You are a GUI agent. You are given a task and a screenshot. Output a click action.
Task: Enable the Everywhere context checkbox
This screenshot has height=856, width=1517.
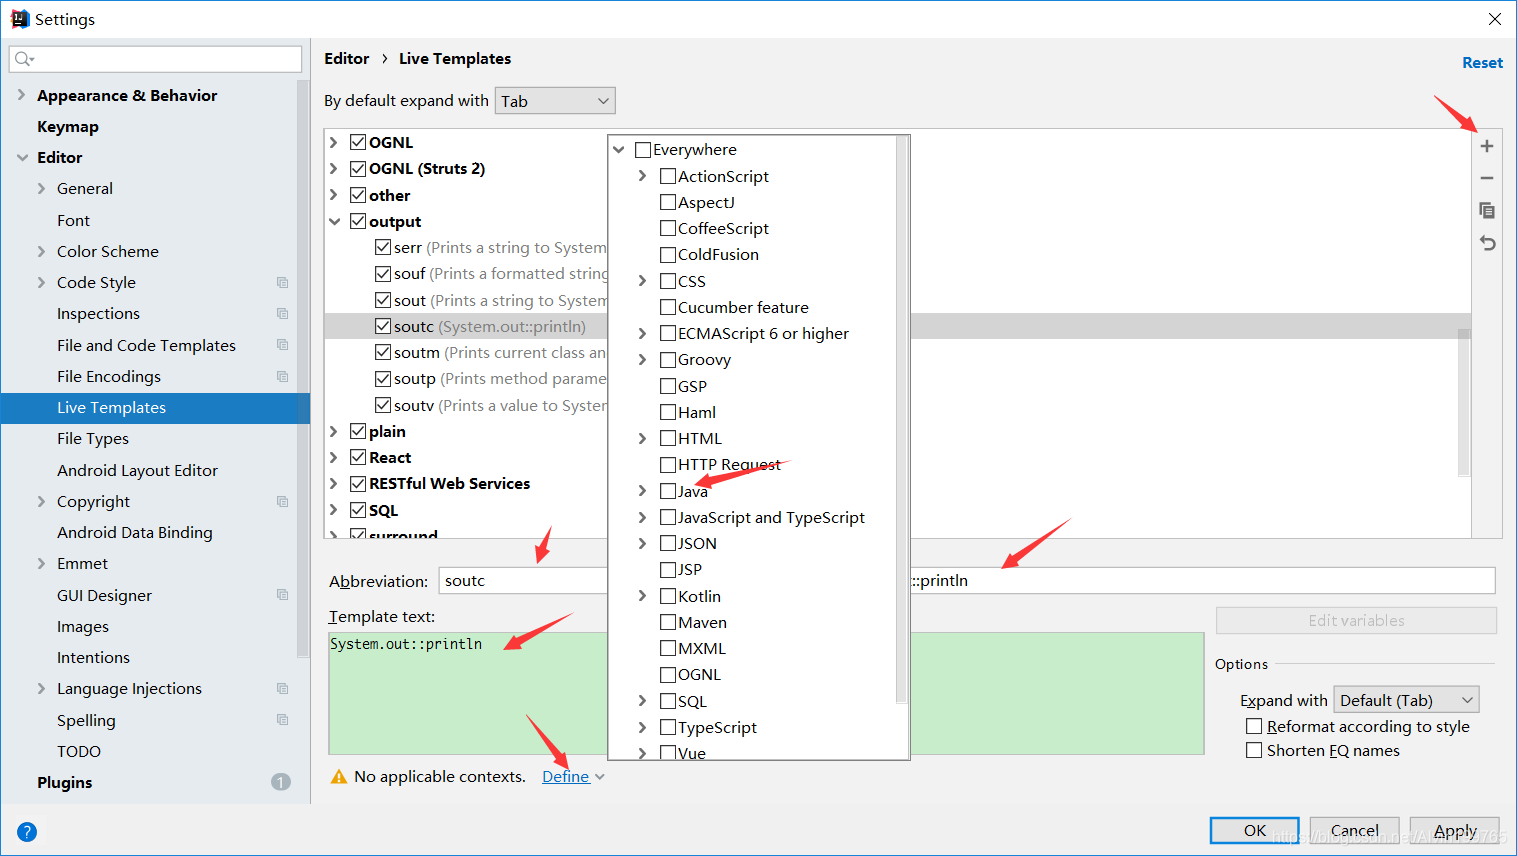click(643, 150)
